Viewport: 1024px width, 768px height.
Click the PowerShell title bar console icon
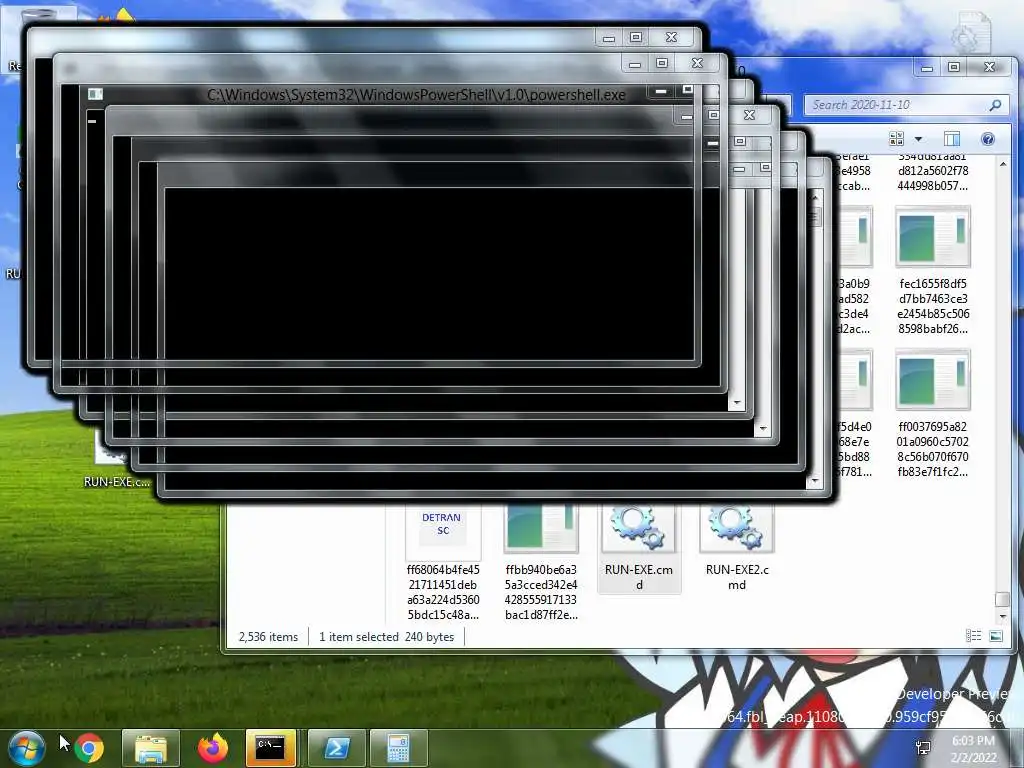click(95, 94)
